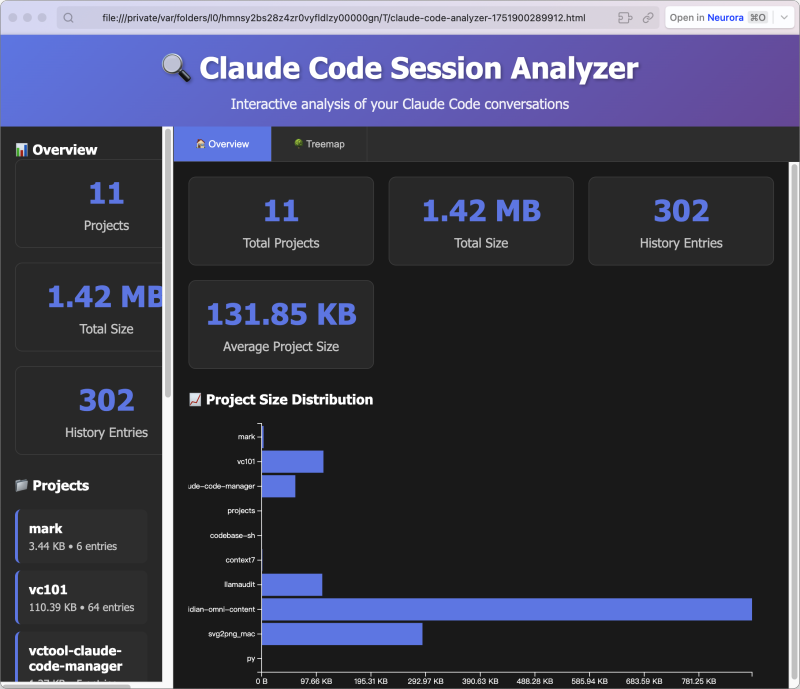Image resolution: width=800 pixels, height=689 pixels.
Task: Open the mark project in sidebar
Action: pyautogui.click(x=82, y=536)
